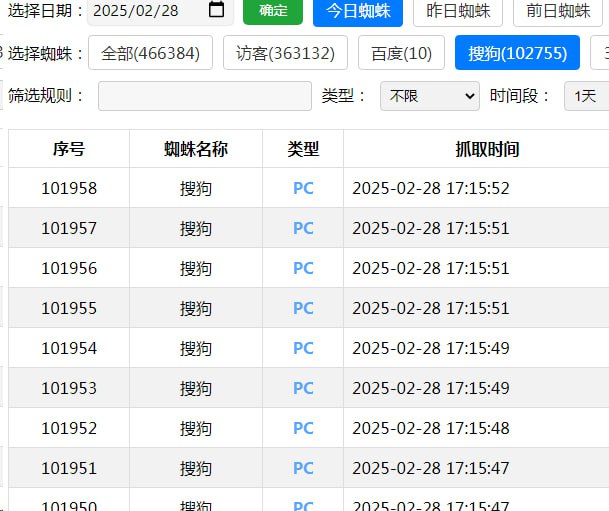Select the 今日蜘蛛 button
Image resolution: width=609 pixels, height=511 pixels.
(358, 12)
